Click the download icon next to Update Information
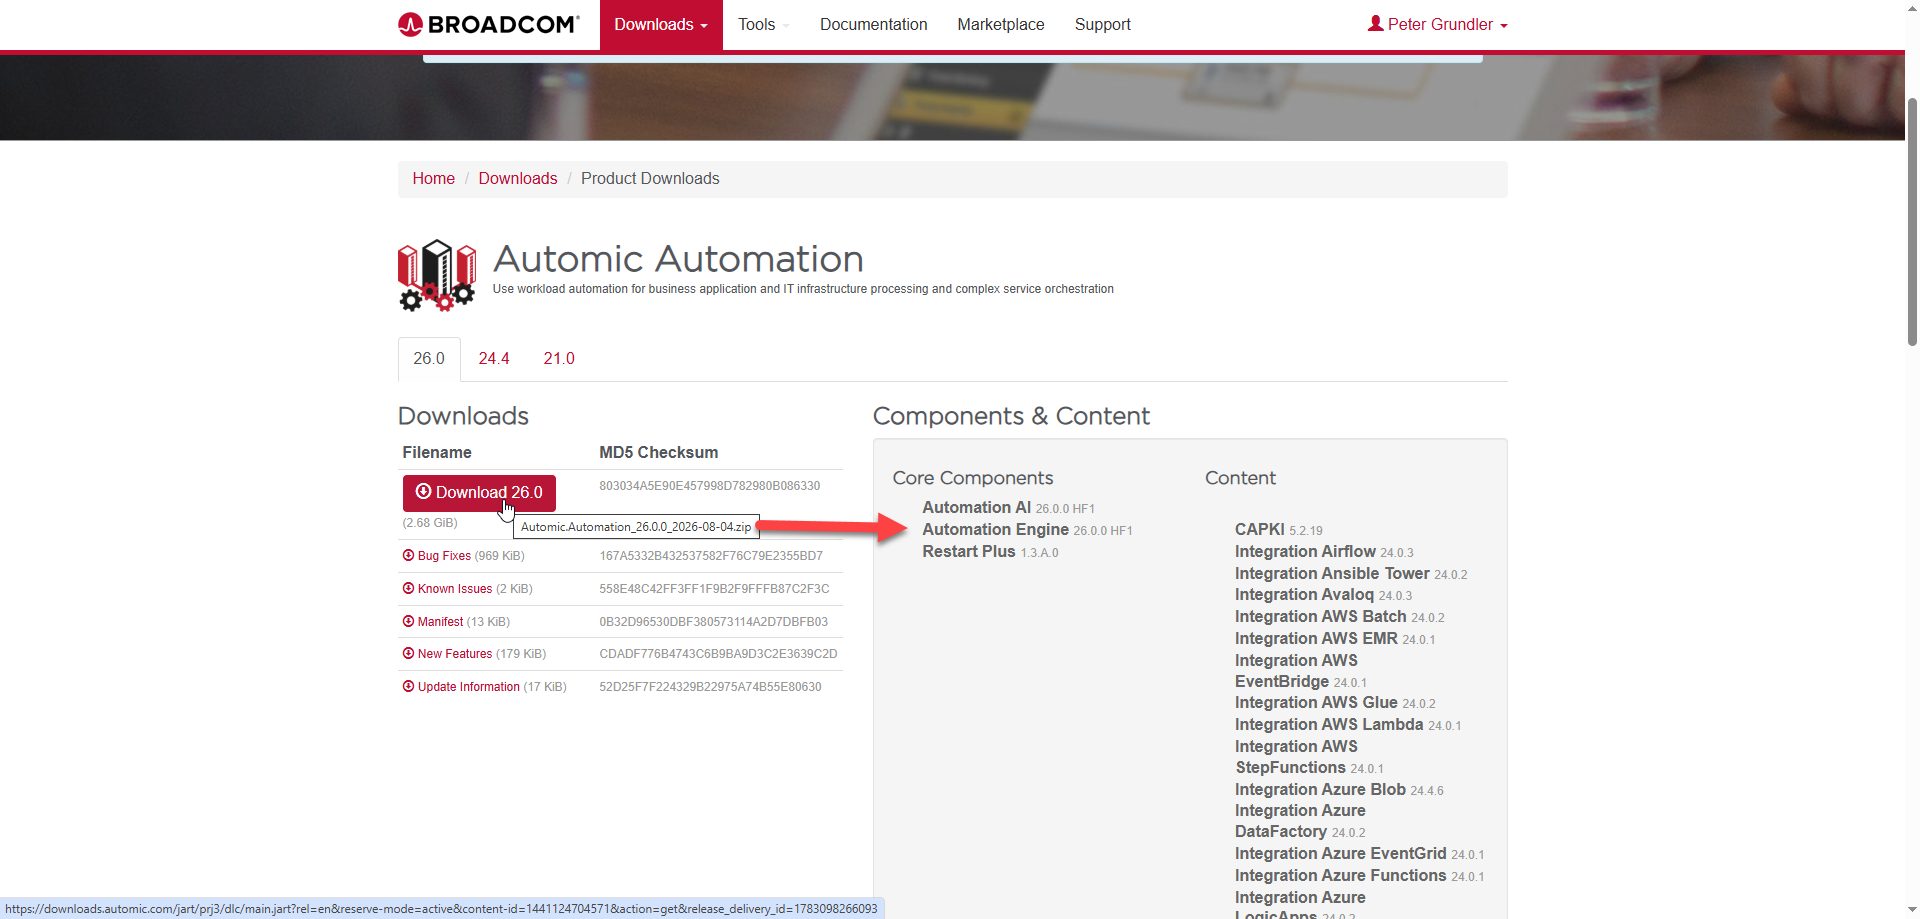The width and height of the screenshot is (1920, 919). [x=408, y=686]
